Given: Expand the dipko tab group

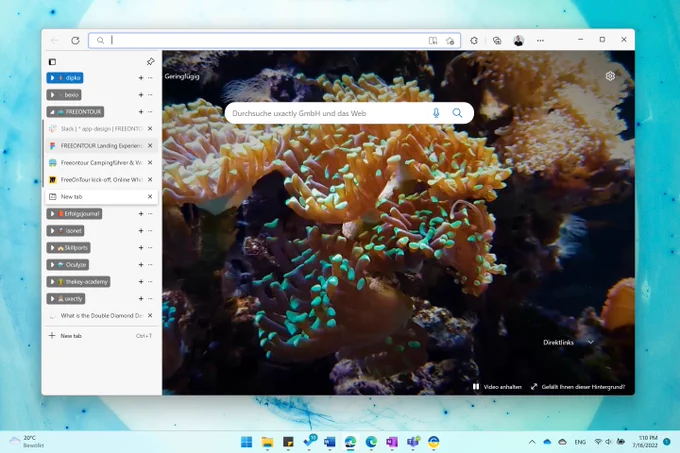Looking at the screenshot, I should pos(52,78).
